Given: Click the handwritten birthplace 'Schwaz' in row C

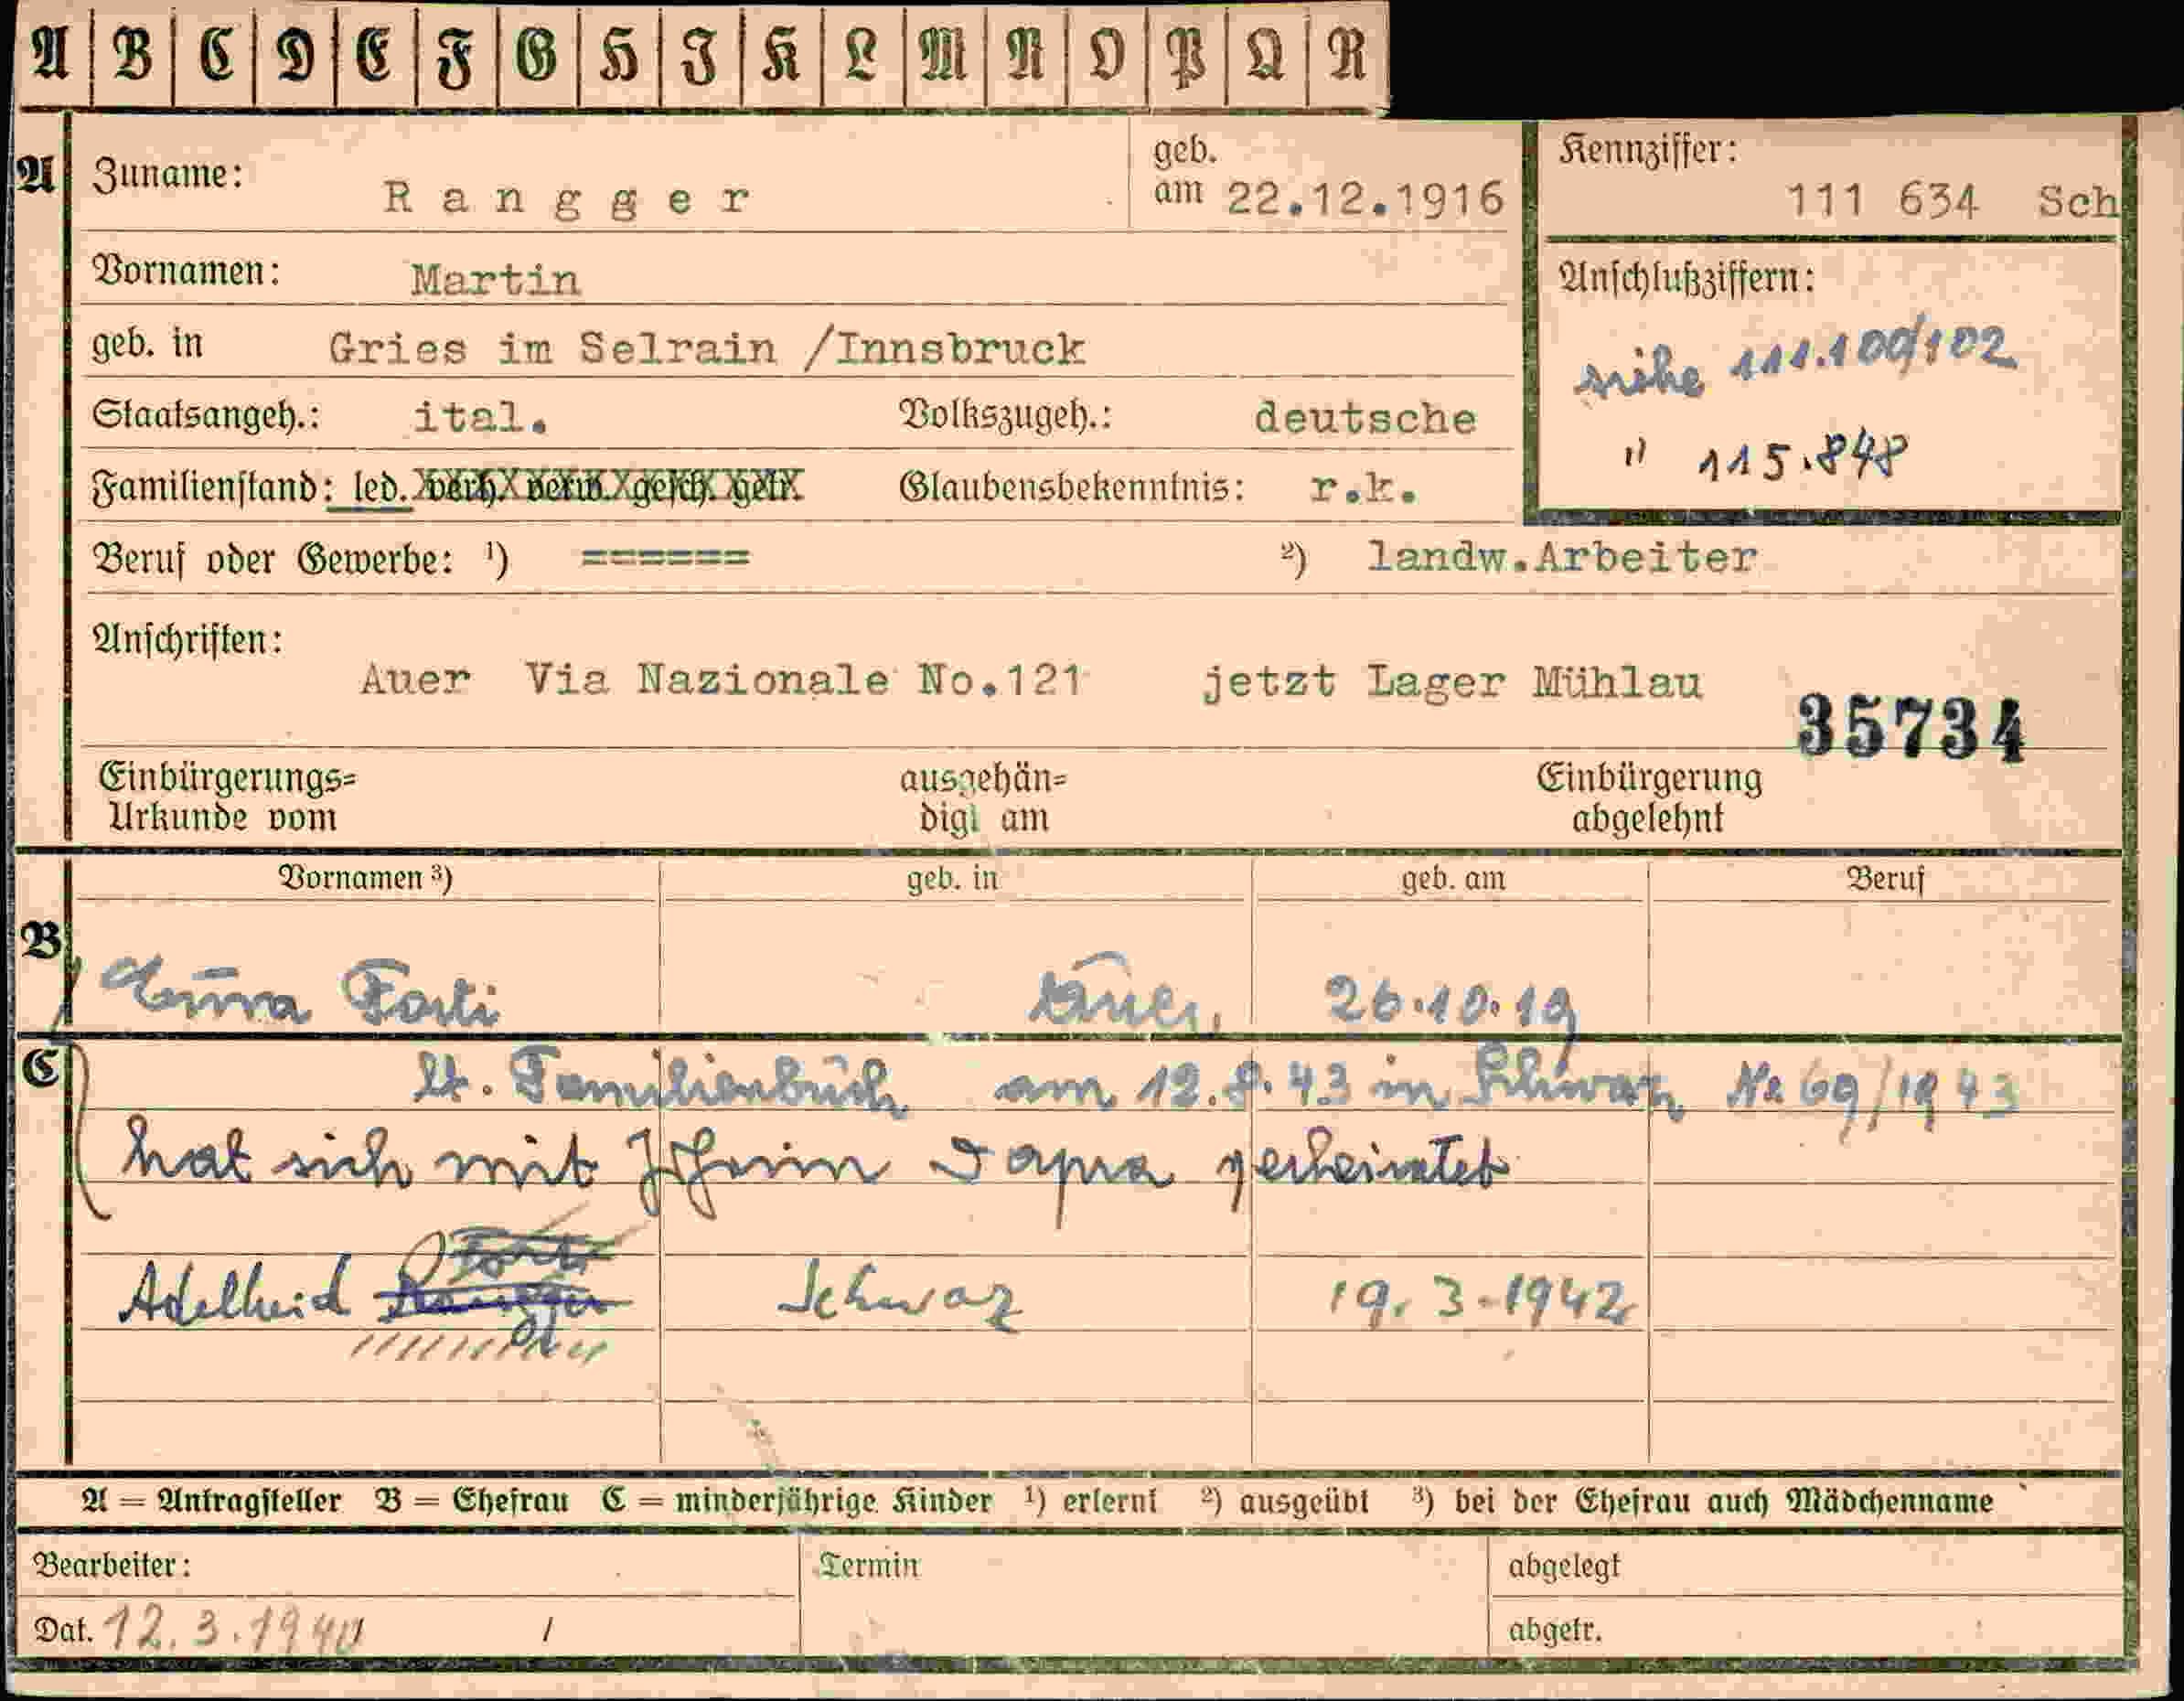Looking at the screenshot, I should coord(899,1297).
